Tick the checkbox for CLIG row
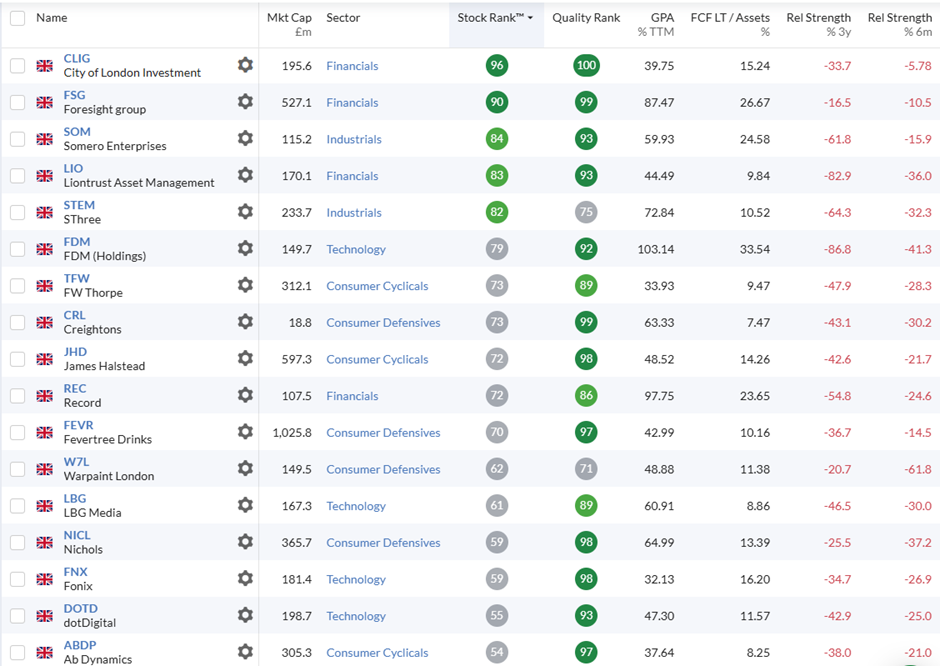The image size is (940, 666). pyautogui.click(x=17, y=65)
